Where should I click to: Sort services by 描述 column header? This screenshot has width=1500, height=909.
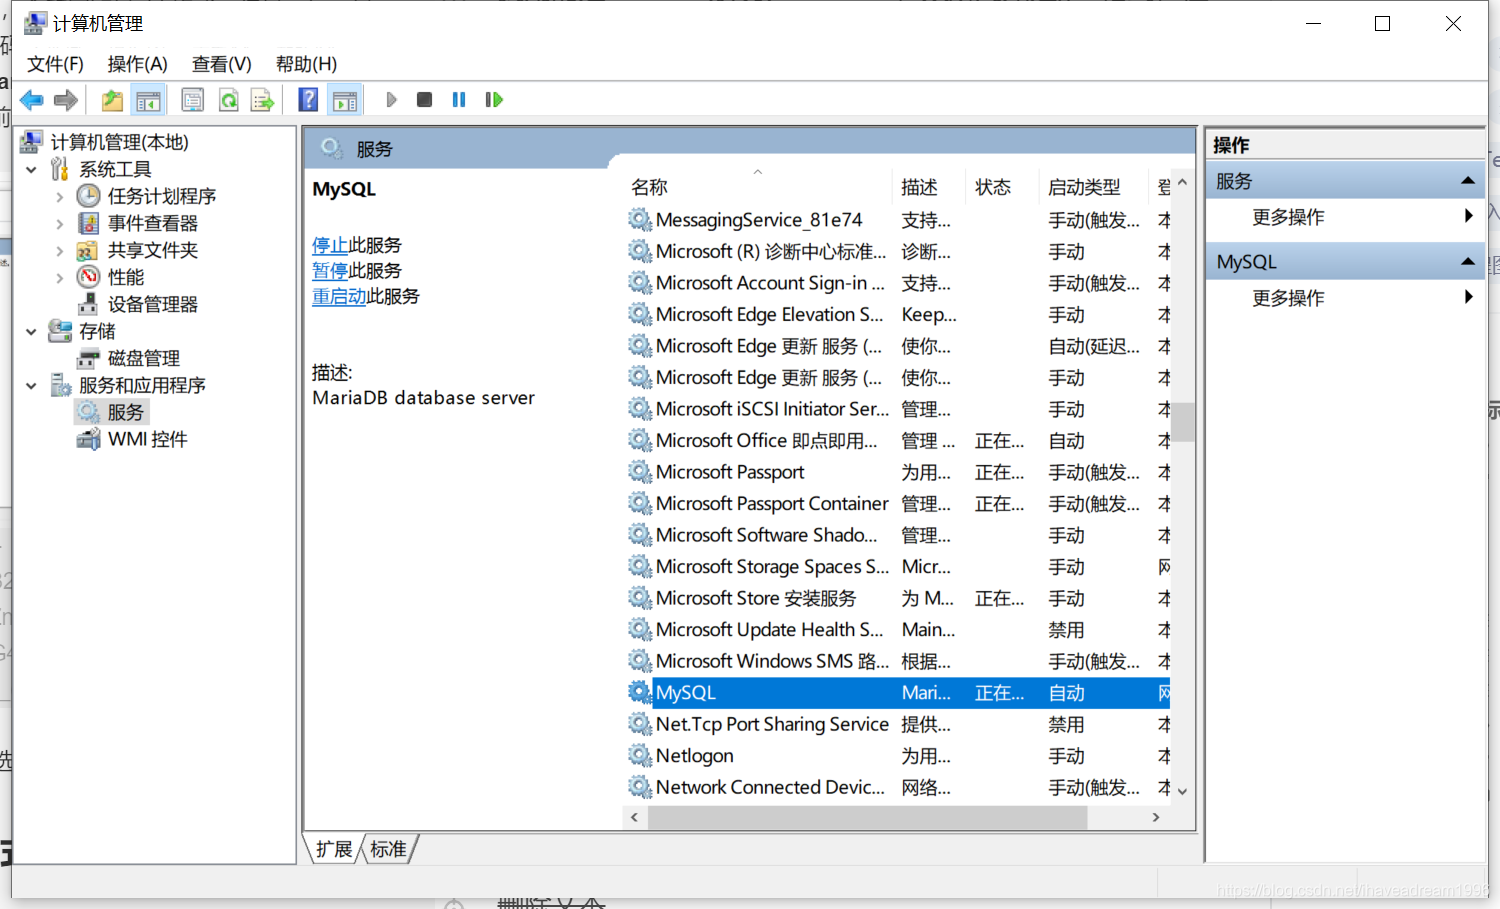930,187
